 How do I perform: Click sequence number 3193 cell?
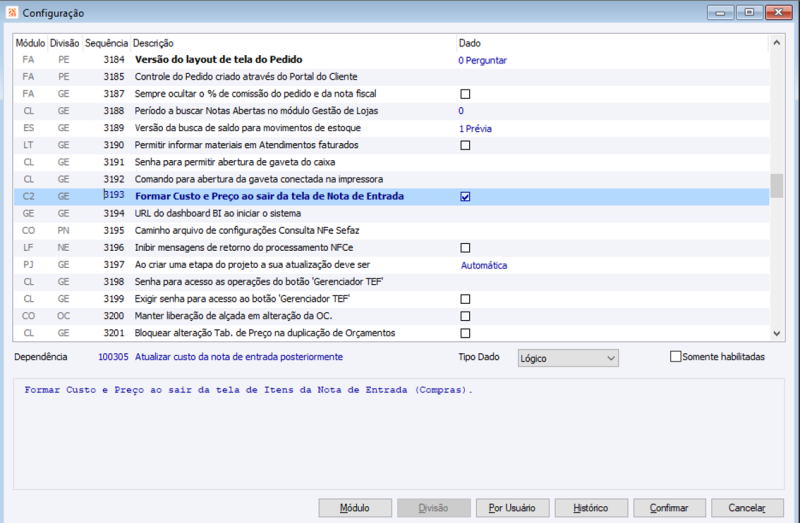coord(114,196)
